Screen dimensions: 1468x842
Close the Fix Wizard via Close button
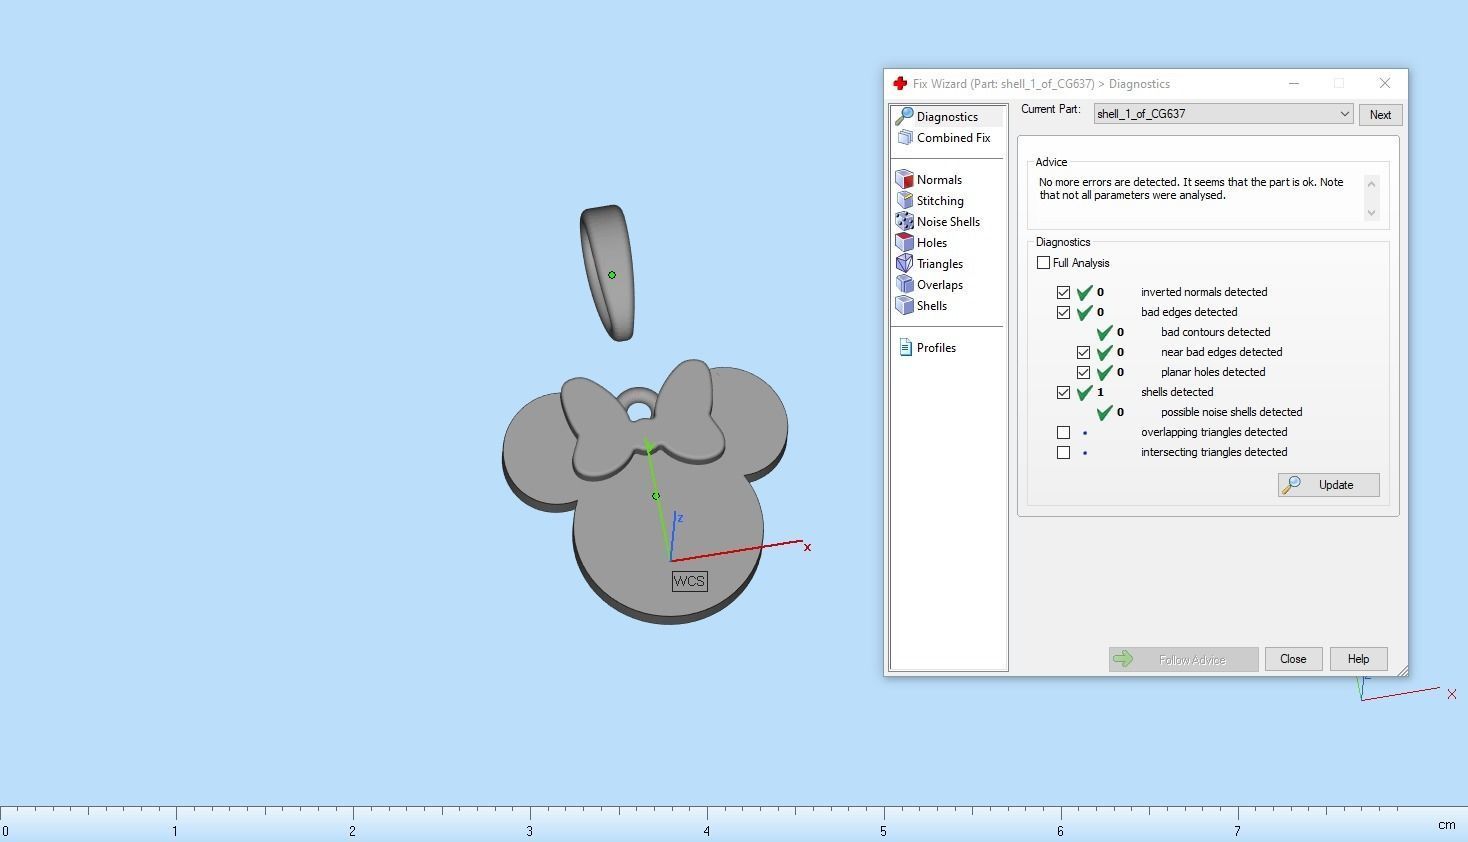pos(1293,659)
